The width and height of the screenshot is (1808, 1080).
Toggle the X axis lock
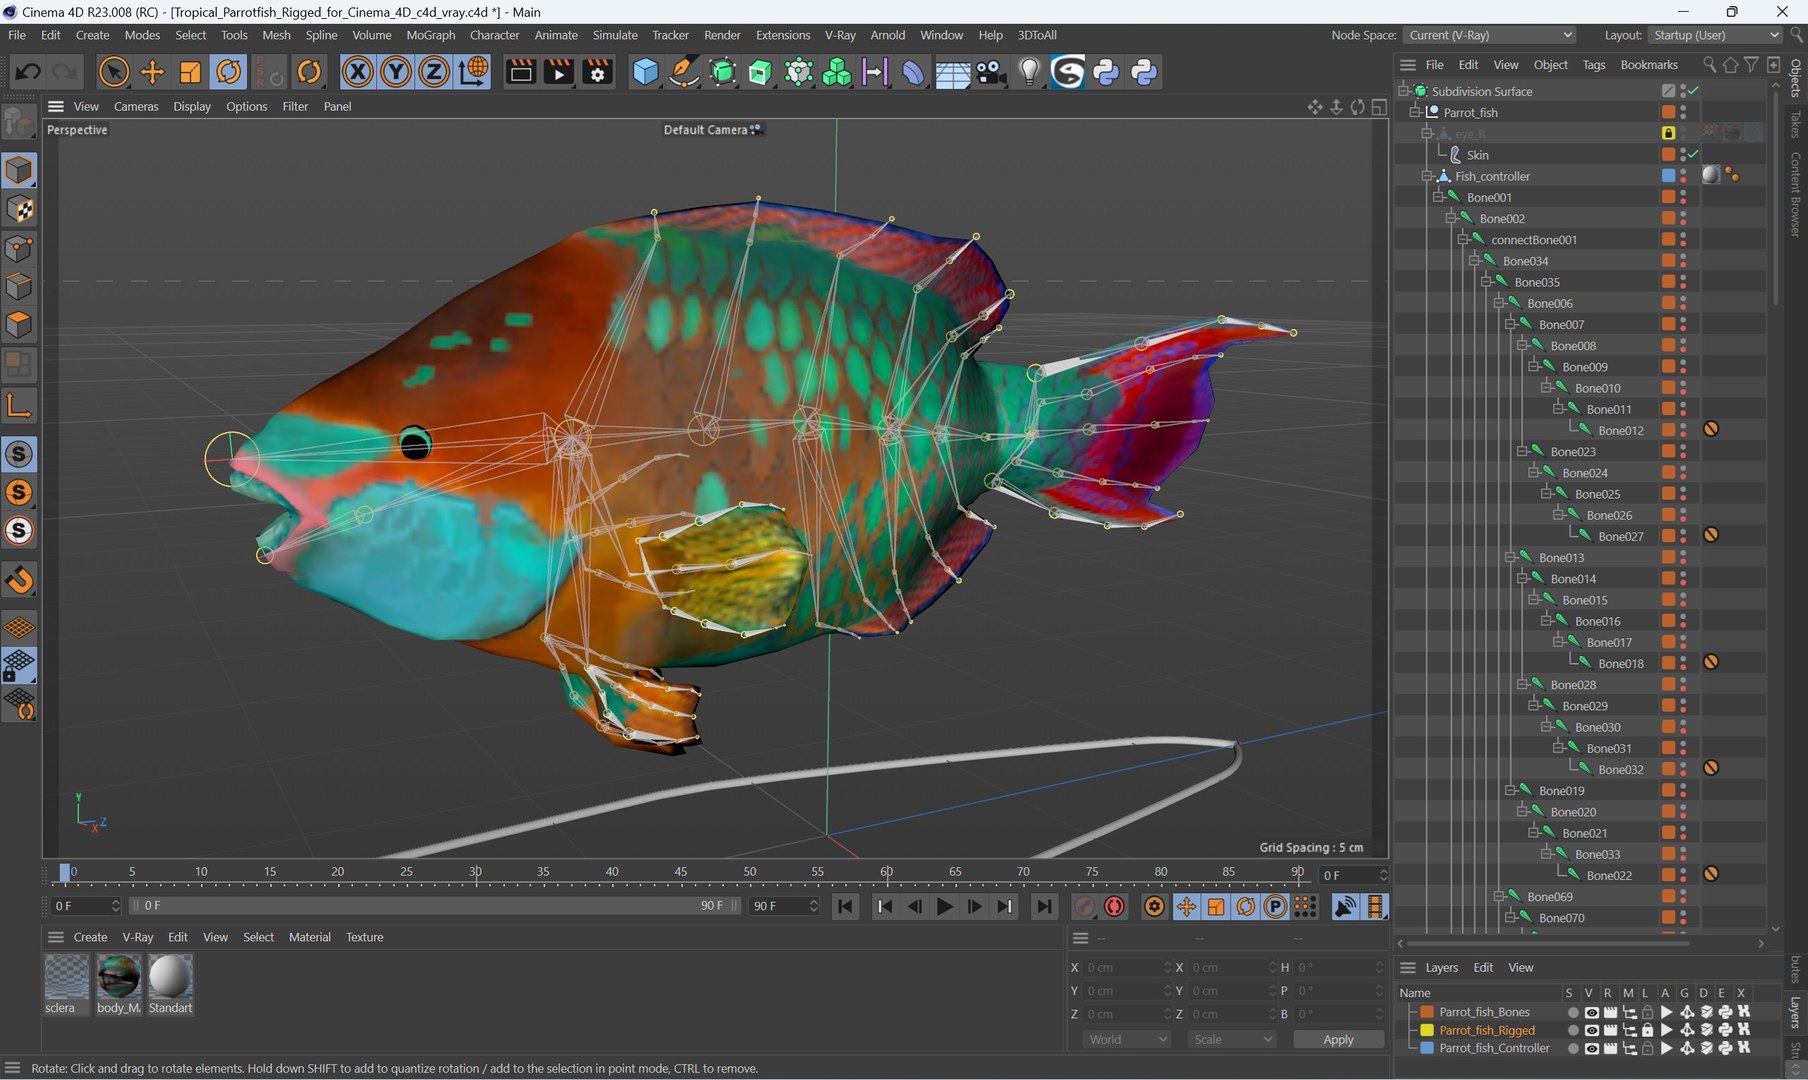click(x=357, y=72)
